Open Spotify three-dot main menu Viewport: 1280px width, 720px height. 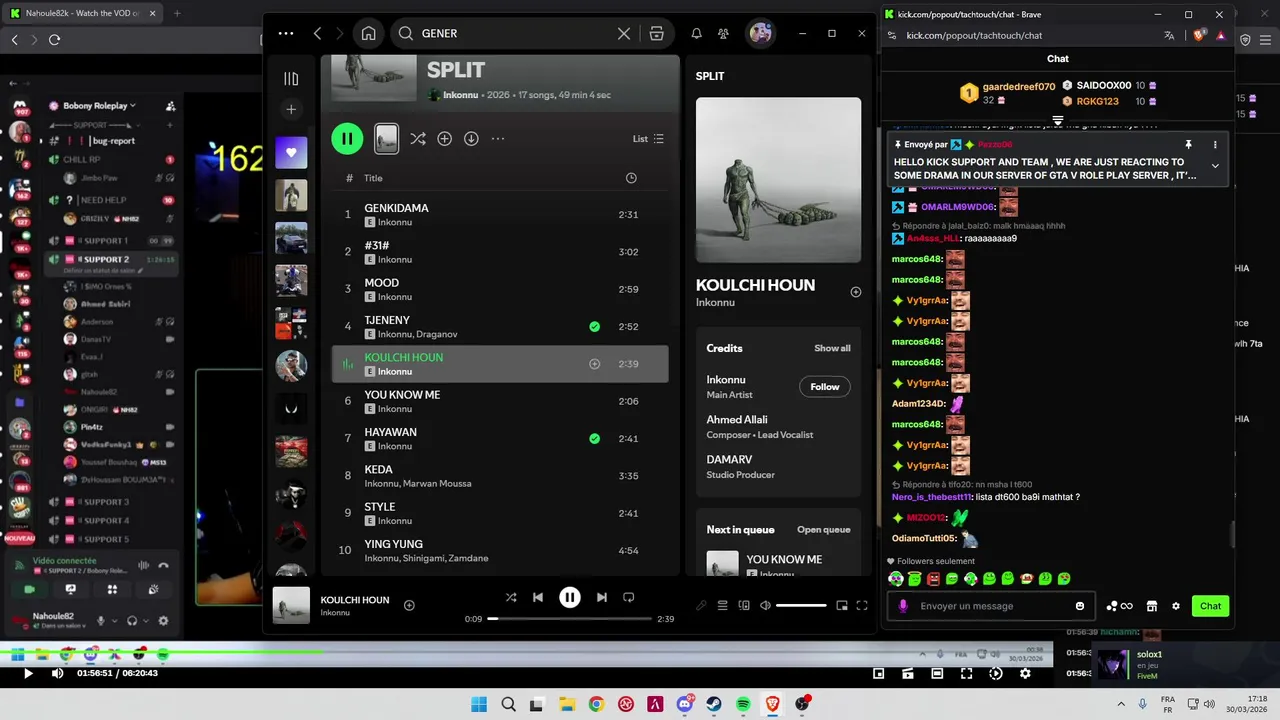click(286, 33)
